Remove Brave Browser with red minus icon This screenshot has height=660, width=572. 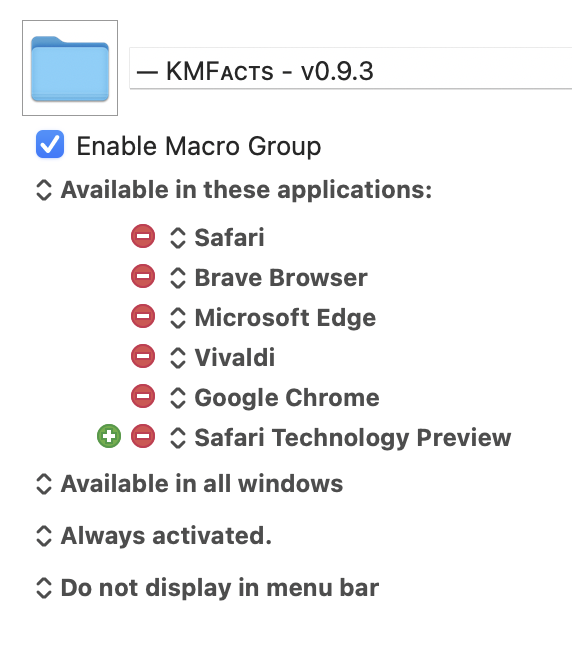click(143, 276)
